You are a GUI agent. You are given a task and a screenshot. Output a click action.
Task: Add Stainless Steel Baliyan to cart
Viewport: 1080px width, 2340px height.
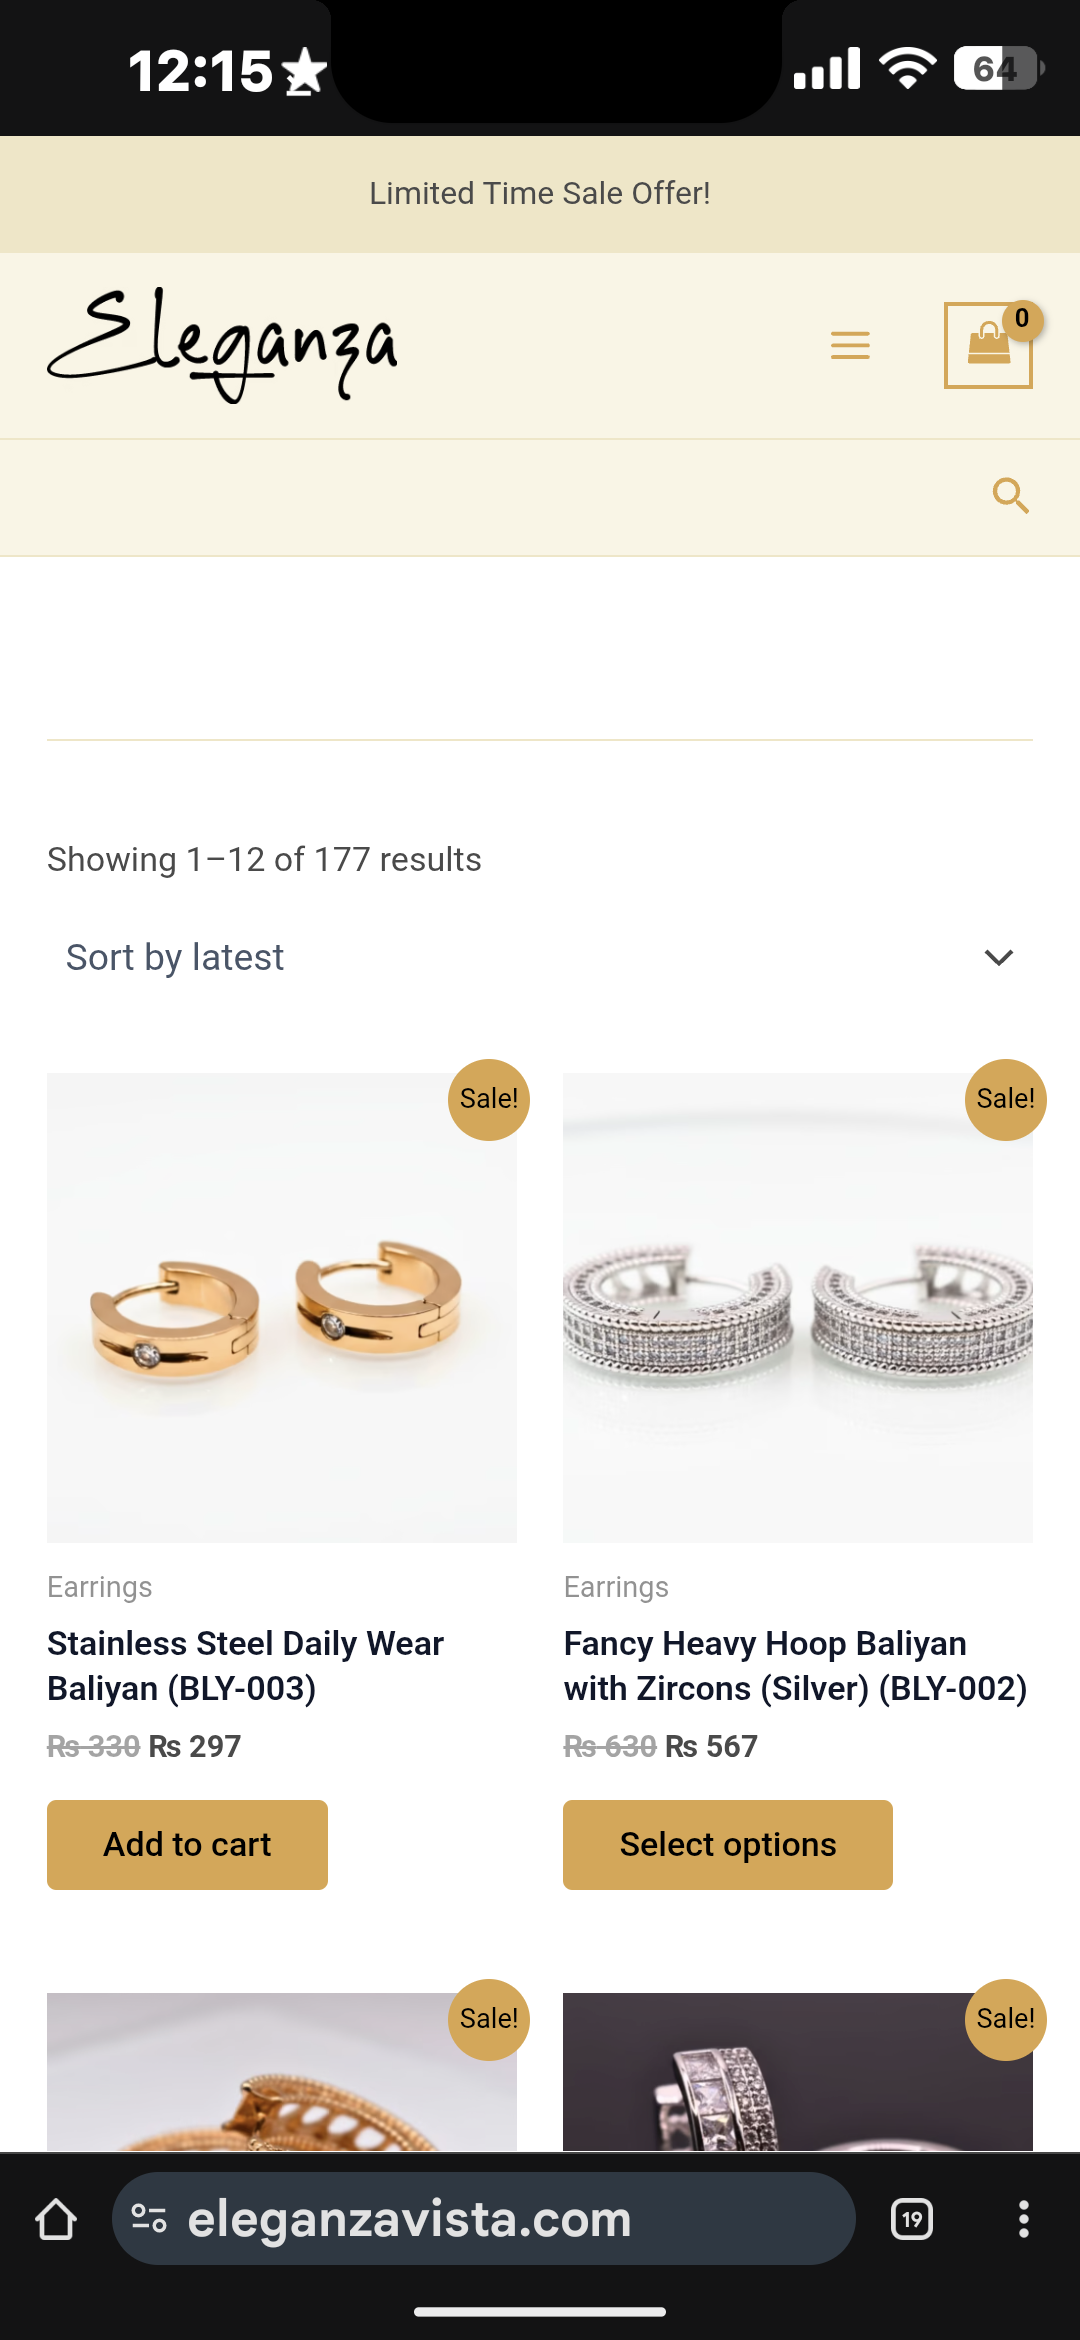[187, 1844]
